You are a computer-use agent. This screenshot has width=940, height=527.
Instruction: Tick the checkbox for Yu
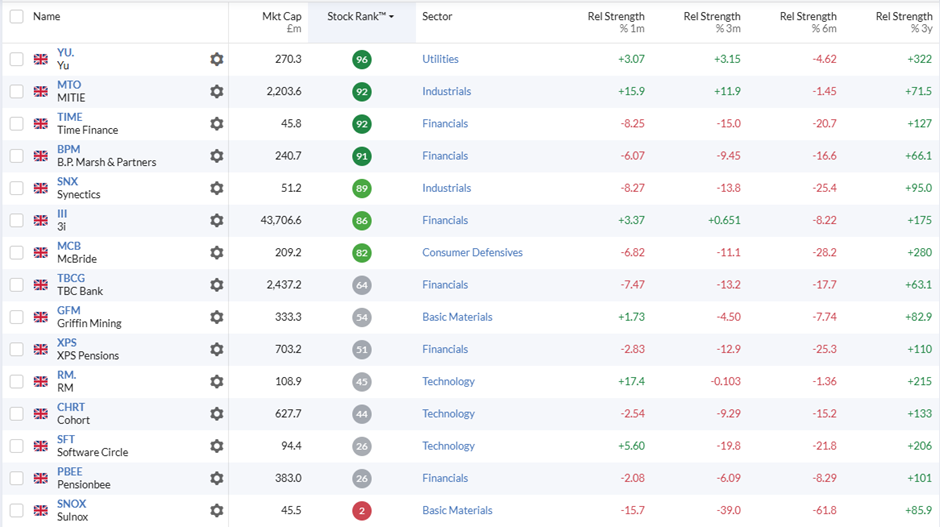pos(17,59)
